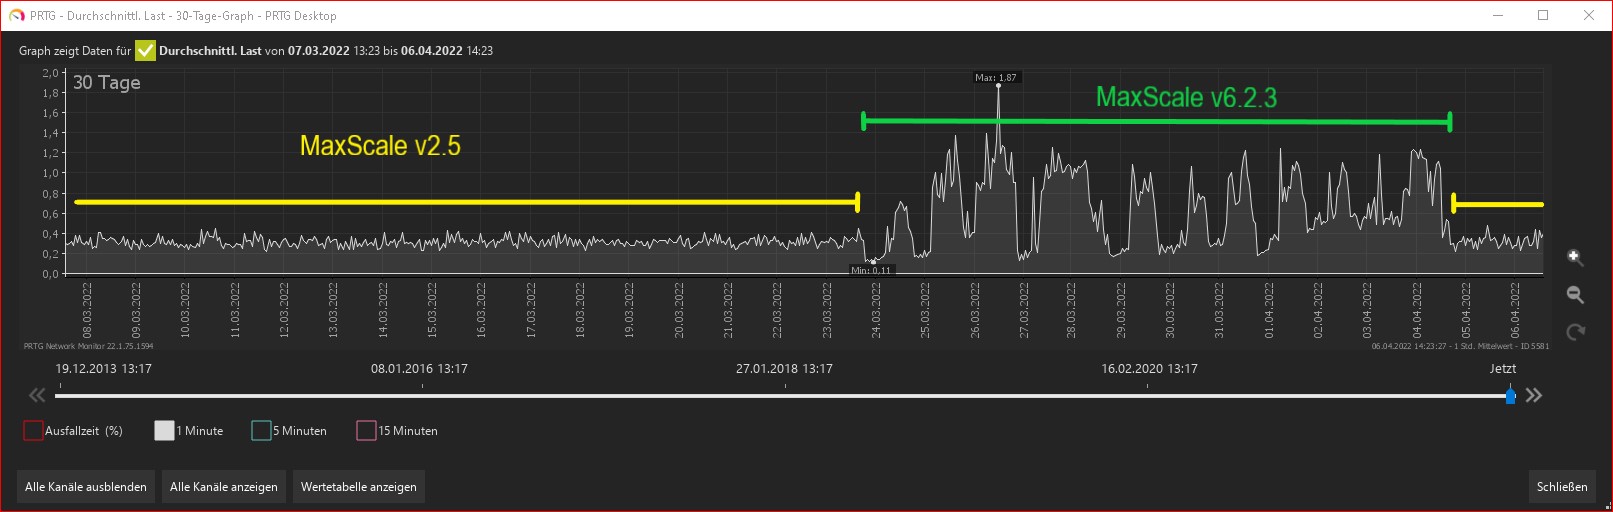The width and height of the screenshot is (1613, 512).
Task: Enable the 15 Minuten channel checkbox
Action: (x=366, y=431)
